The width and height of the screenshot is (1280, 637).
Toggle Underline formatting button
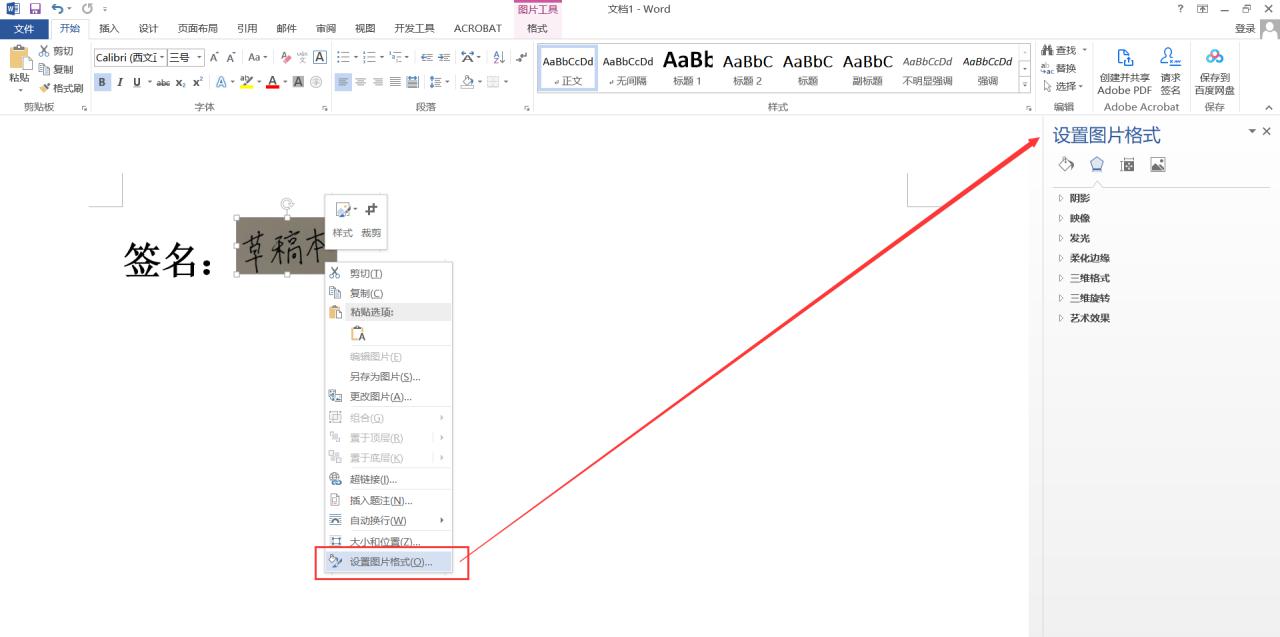point(136,82)
